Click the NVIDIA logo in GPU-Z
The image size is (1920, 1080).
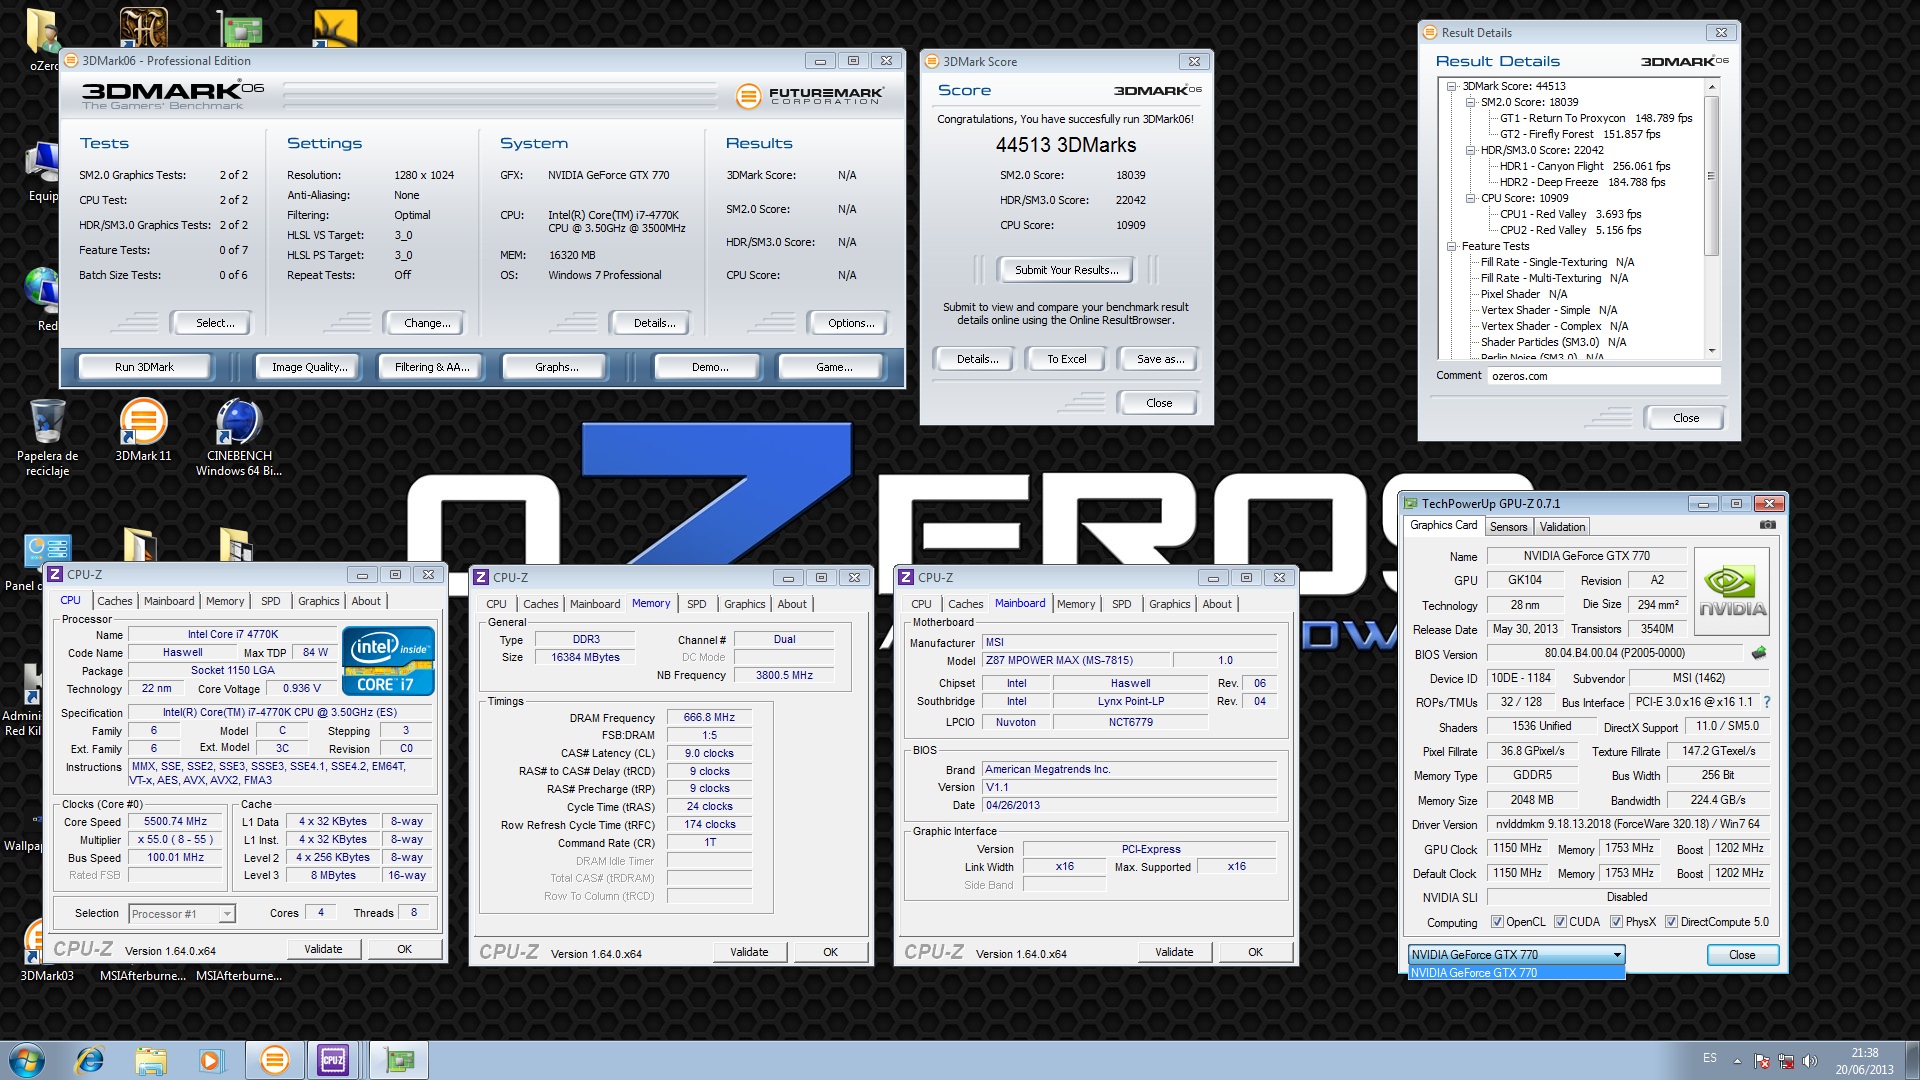[1732, 591]
